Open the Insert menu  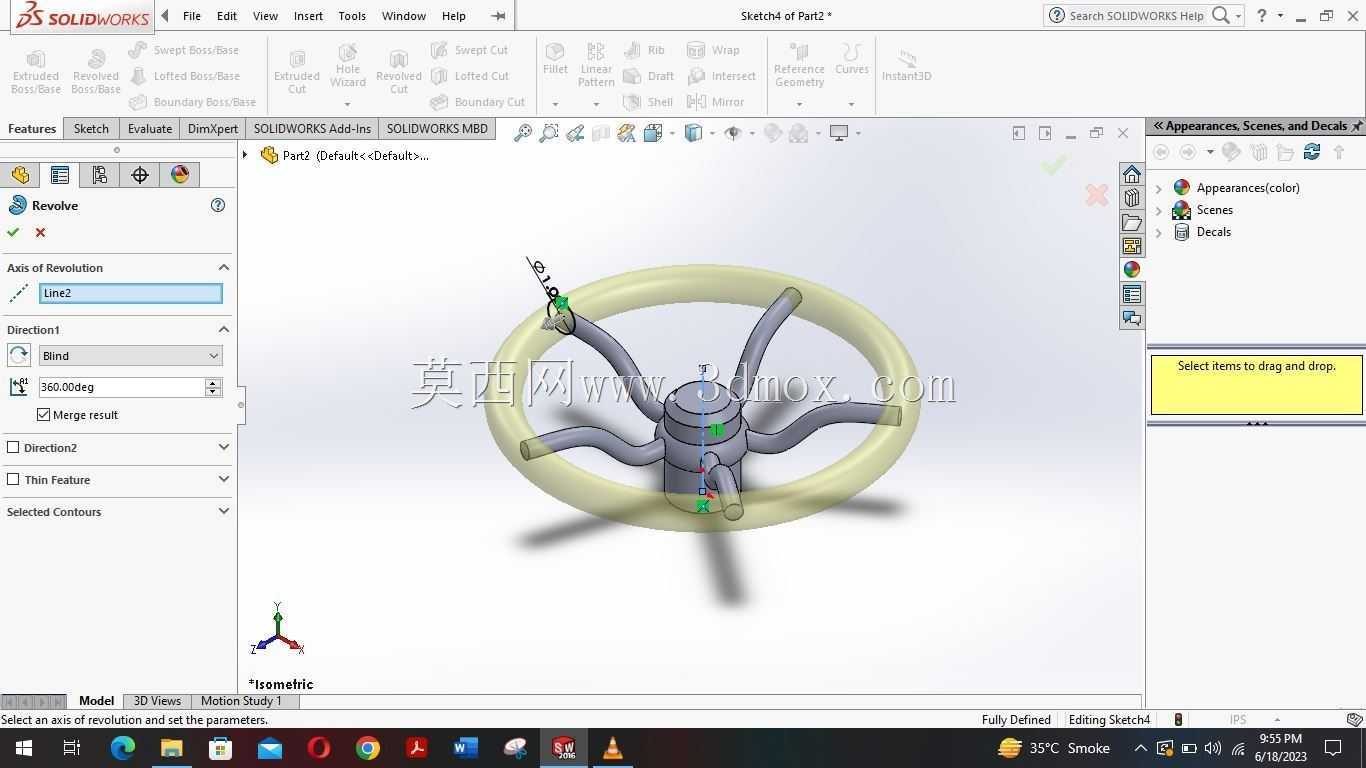click(308, 16)
